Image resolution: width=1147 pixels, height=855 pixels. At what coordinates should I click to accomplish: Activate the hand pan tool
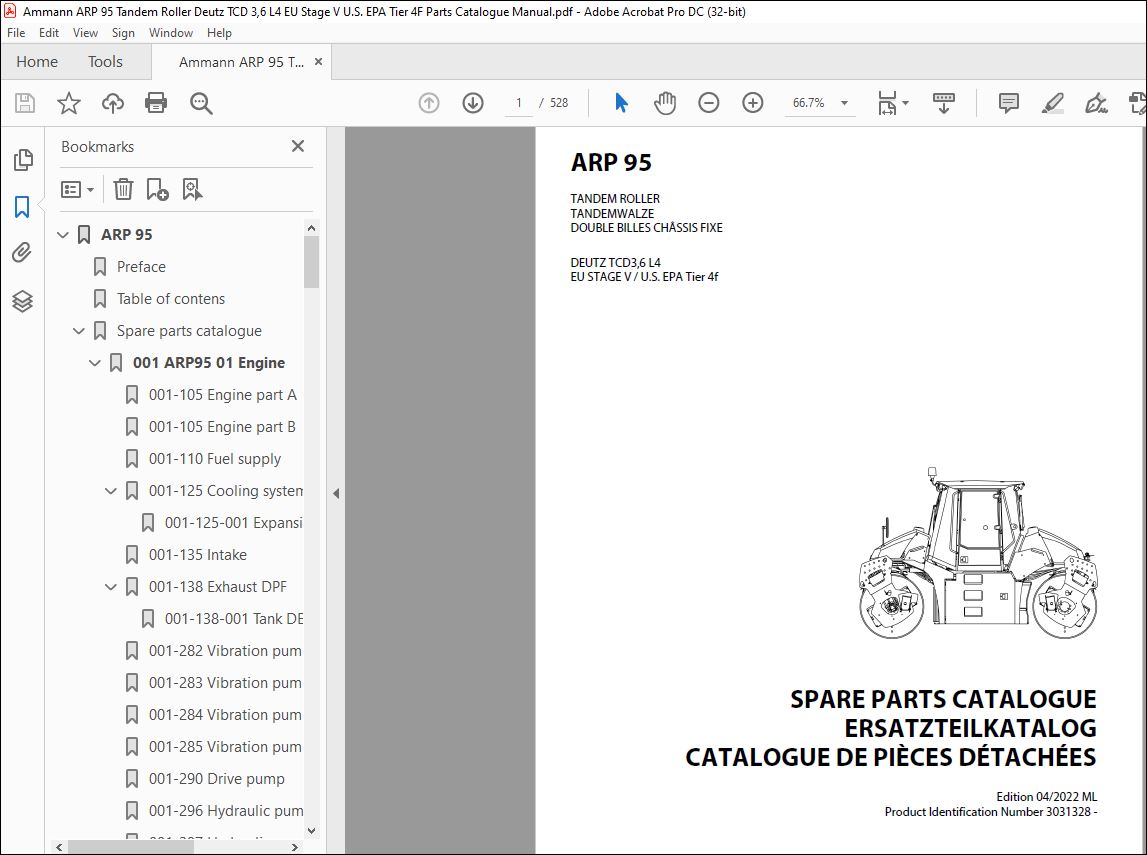pyautogui.click(x=665, y=103)
